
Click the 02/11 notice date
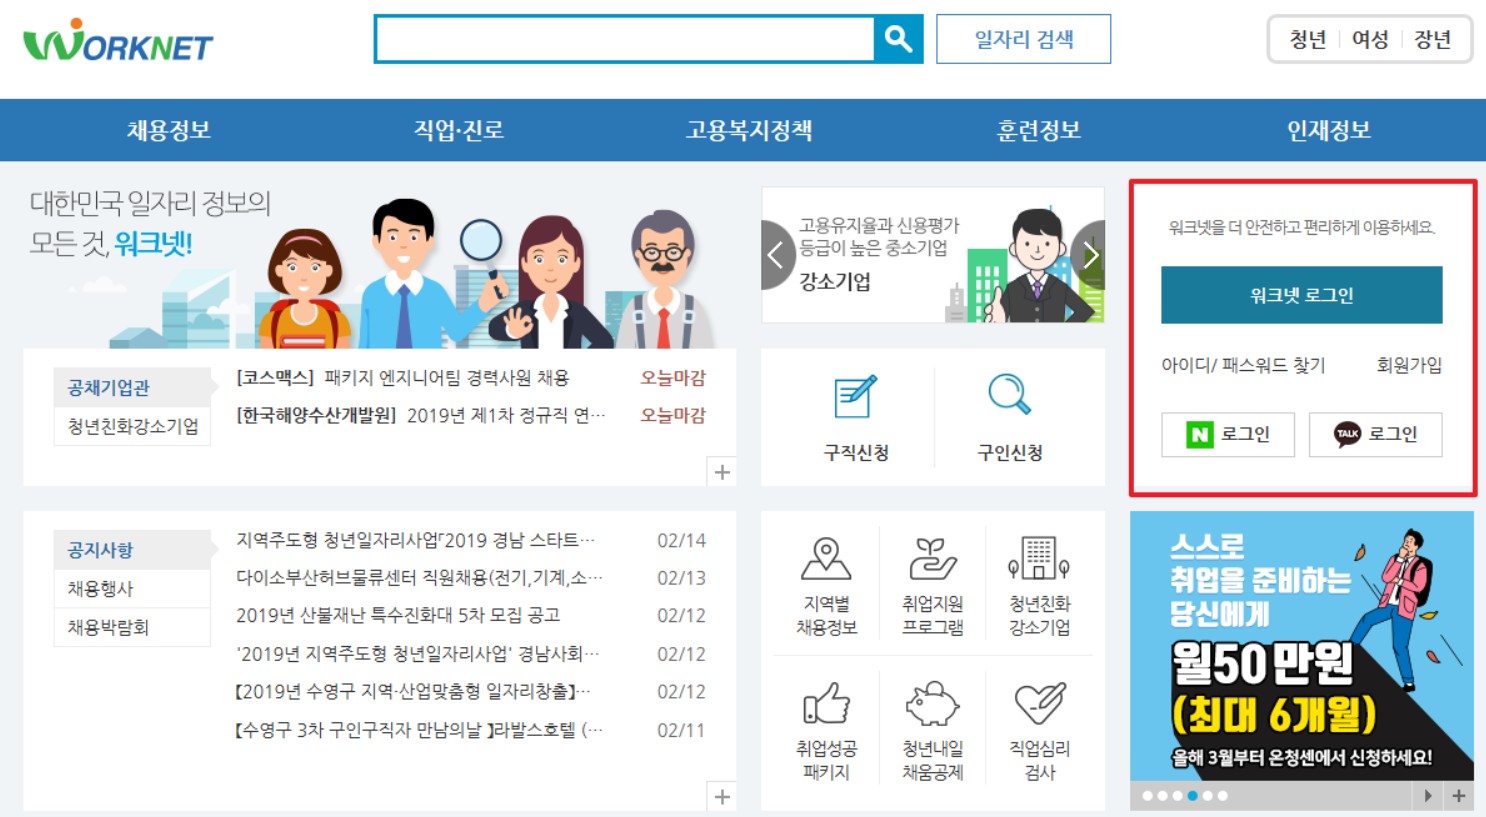[x=681, y=730]
